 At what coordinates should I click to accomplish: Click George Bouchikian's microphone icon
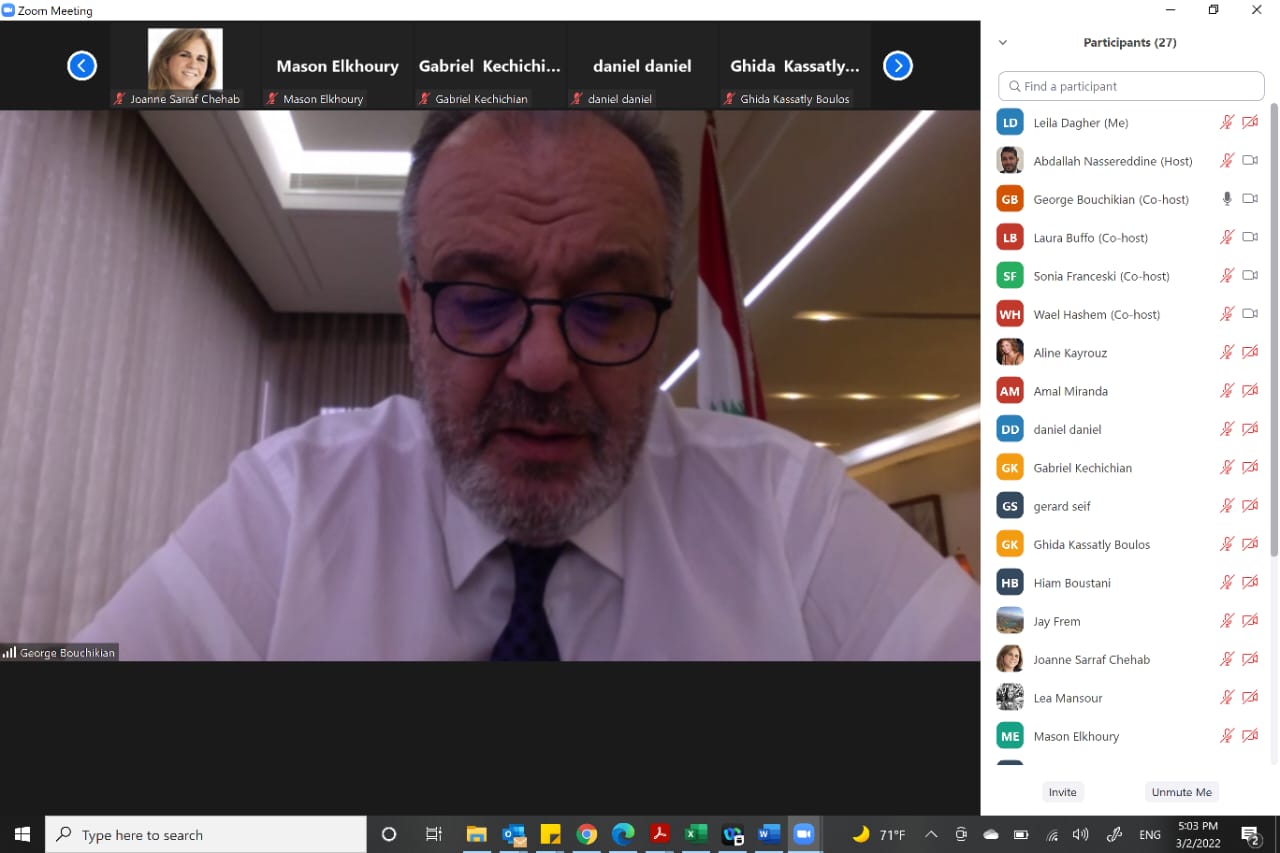[1227, 199]
